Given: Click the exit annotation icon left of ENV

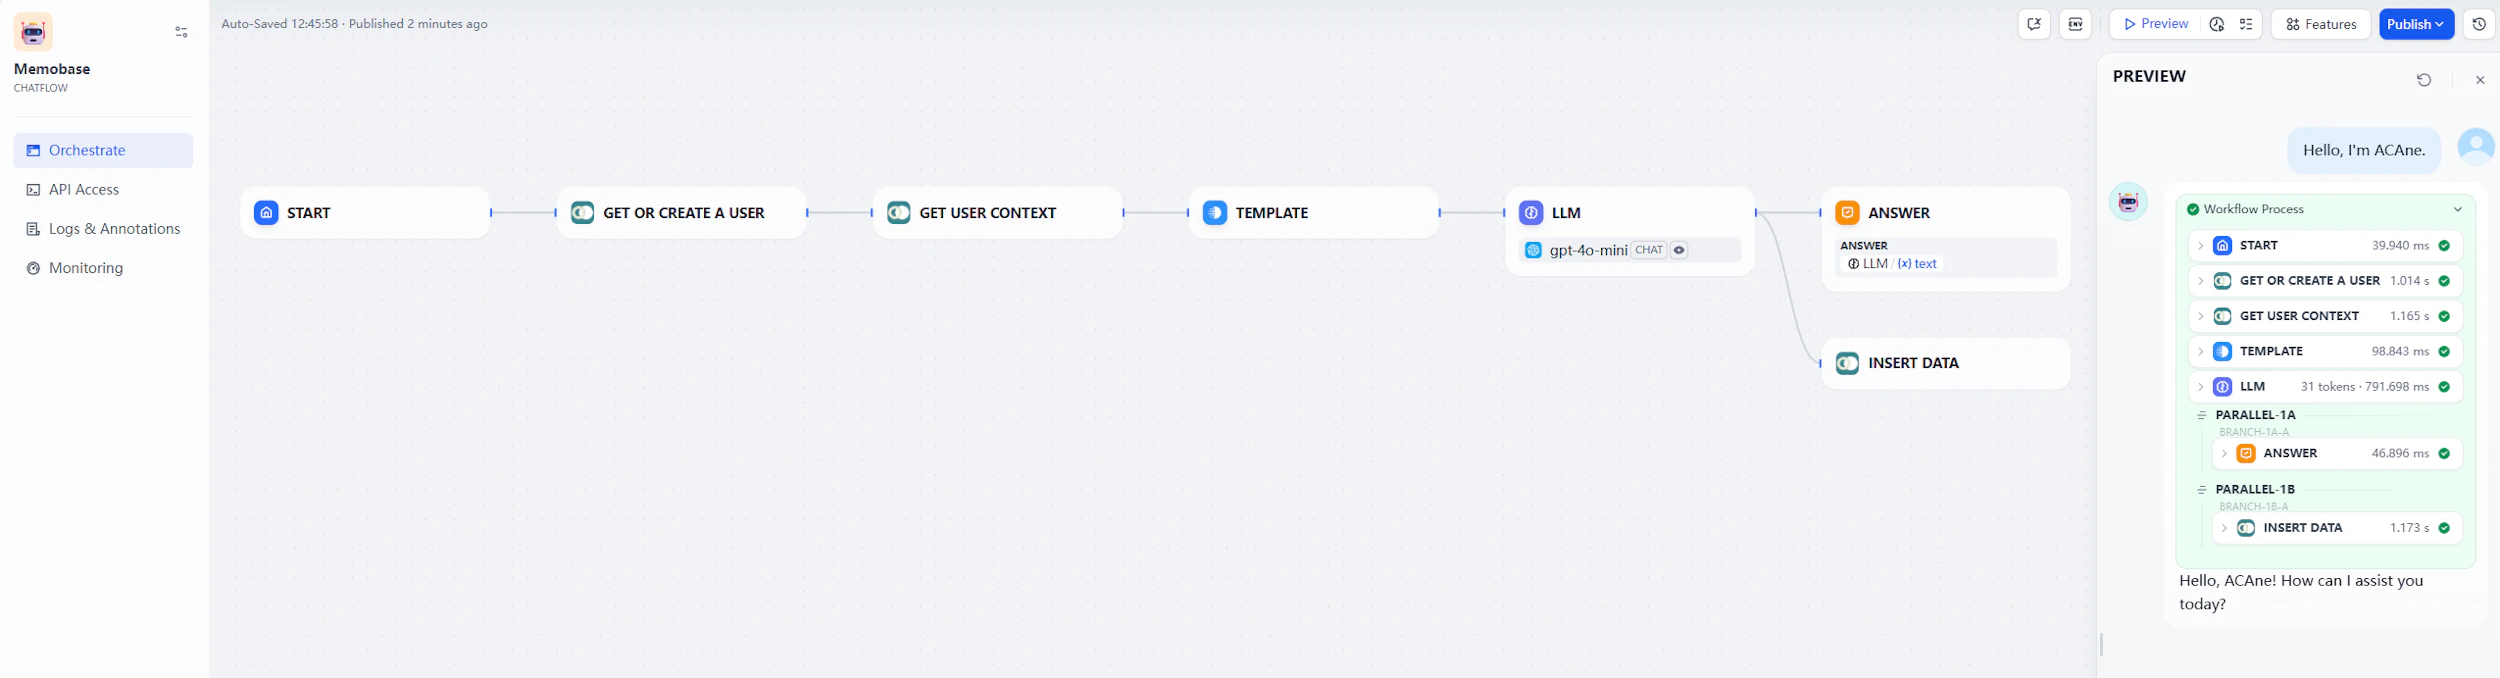Looking at the screenshot, I should tap(2034, 24).
